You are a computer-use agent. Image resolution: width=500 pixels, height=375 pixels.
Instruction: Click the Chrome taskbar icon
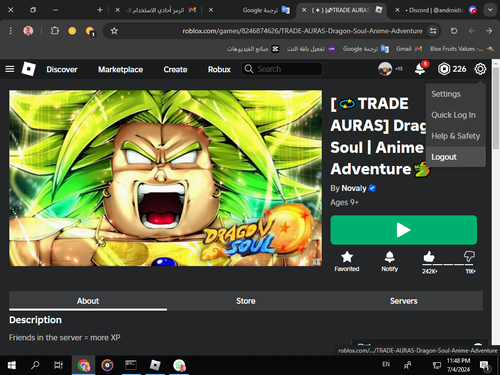pyautogui.click(x=83, y=365)
